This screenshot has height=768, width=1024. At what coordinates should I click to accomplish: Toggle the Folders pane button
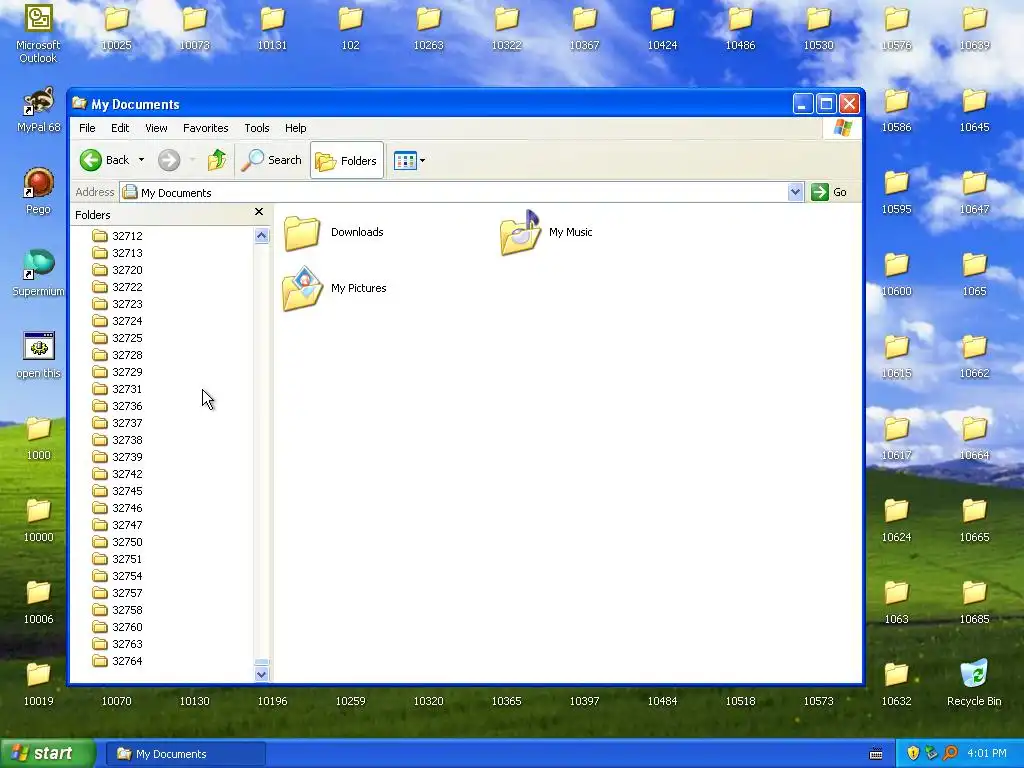pyautogui.click(x=346, y=160)
